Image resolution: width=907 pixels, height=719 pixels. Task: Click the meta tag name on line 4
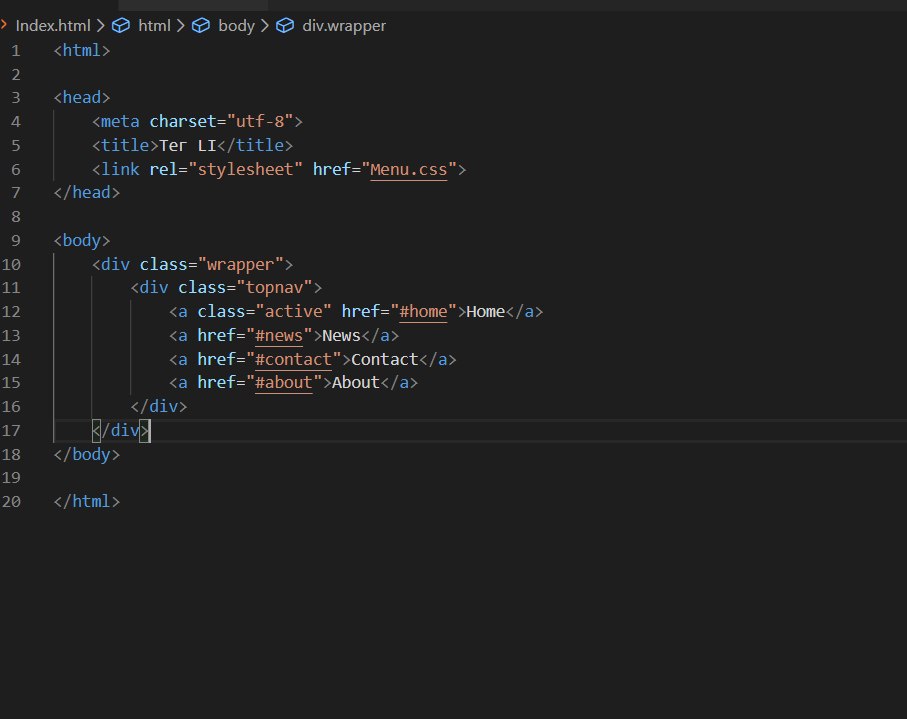click(120, 121)
